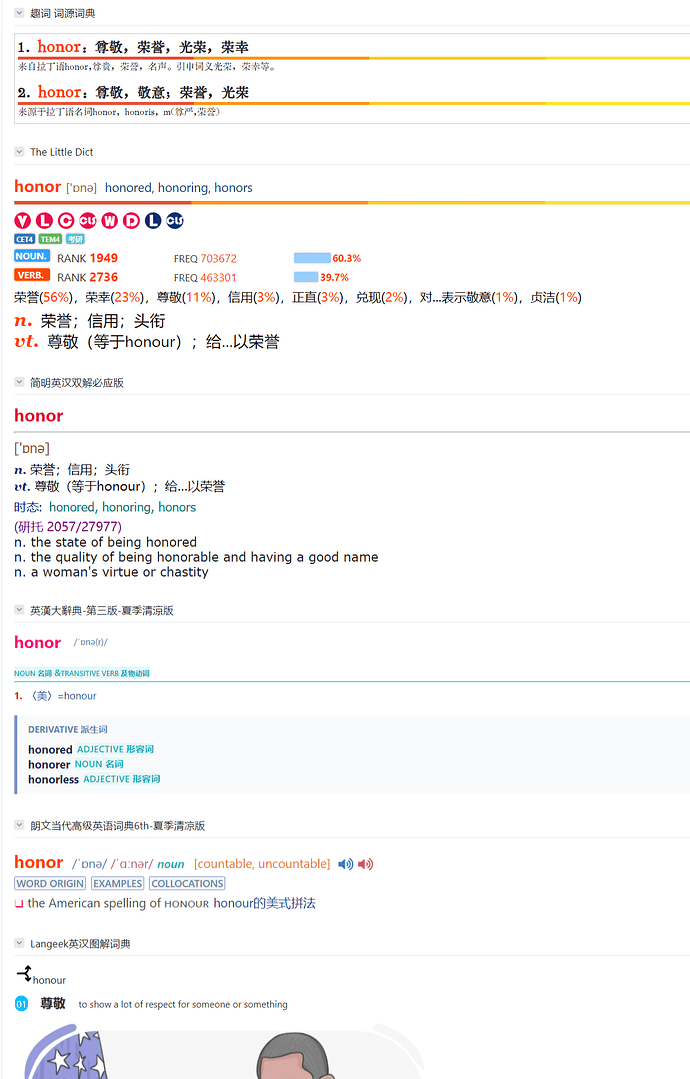Click the navy L dictionary circle icon
This screenshot has height=1079, width=690.
(153, 220)
